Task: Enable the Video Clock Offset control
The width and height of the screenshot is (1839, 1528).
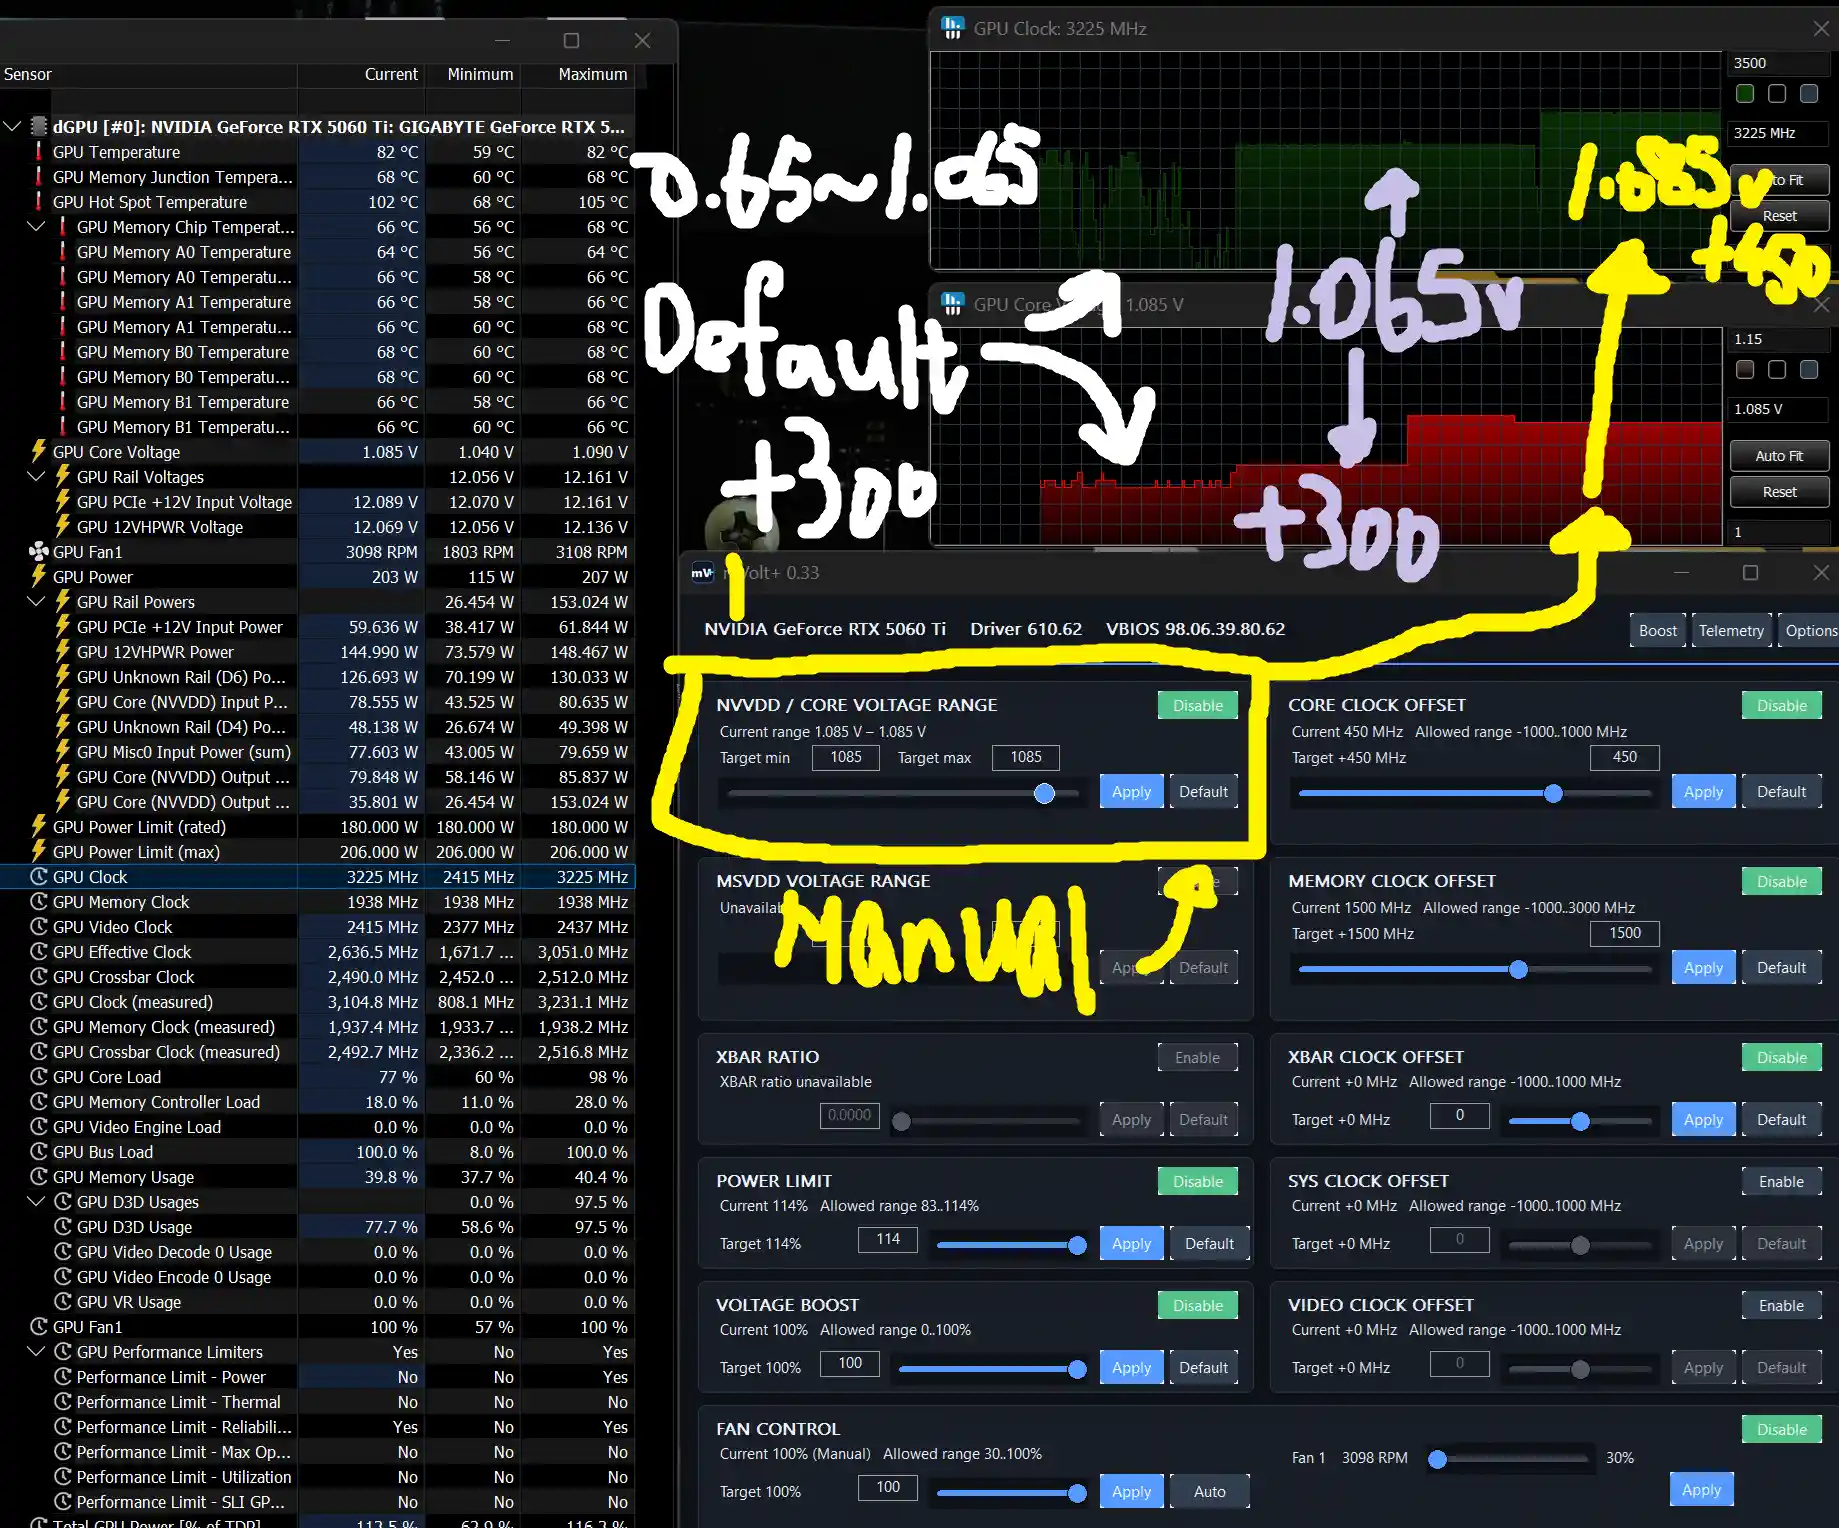Action: point(1782,1306)
